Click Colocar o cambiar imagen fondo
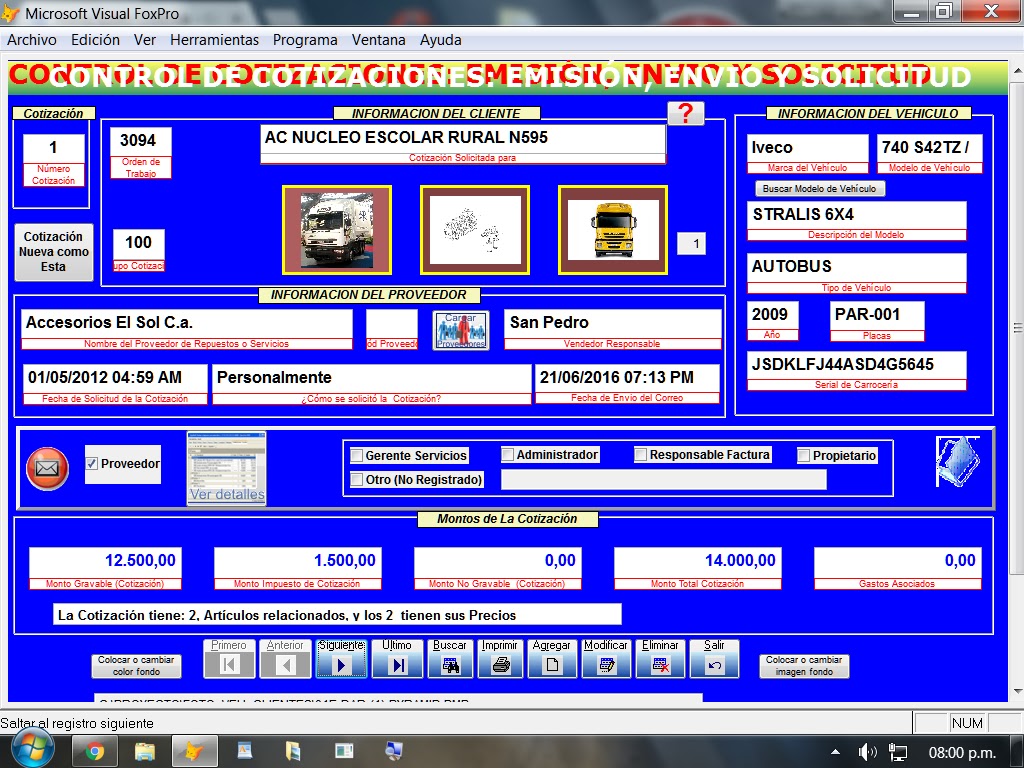 coord(804,666)
